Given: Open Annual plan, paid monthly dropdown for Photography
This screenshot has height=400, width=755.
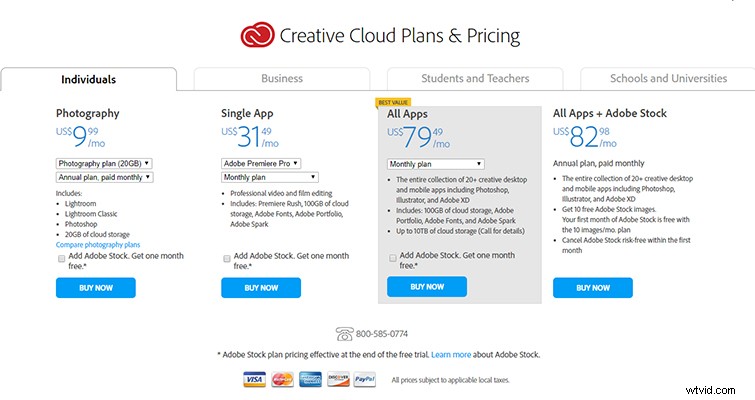Looking at the screenshot, I should click(104, 177).
